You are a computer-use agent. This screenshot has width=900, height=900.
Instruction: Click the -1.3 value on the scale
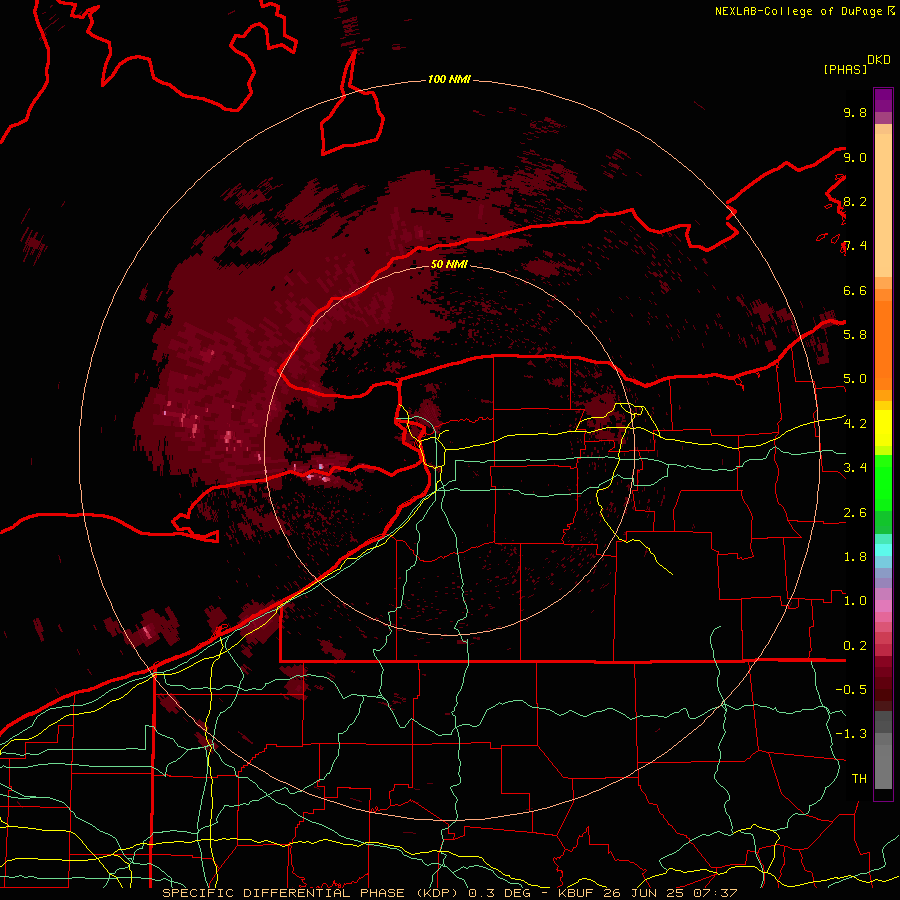click(x=851, y=734)
